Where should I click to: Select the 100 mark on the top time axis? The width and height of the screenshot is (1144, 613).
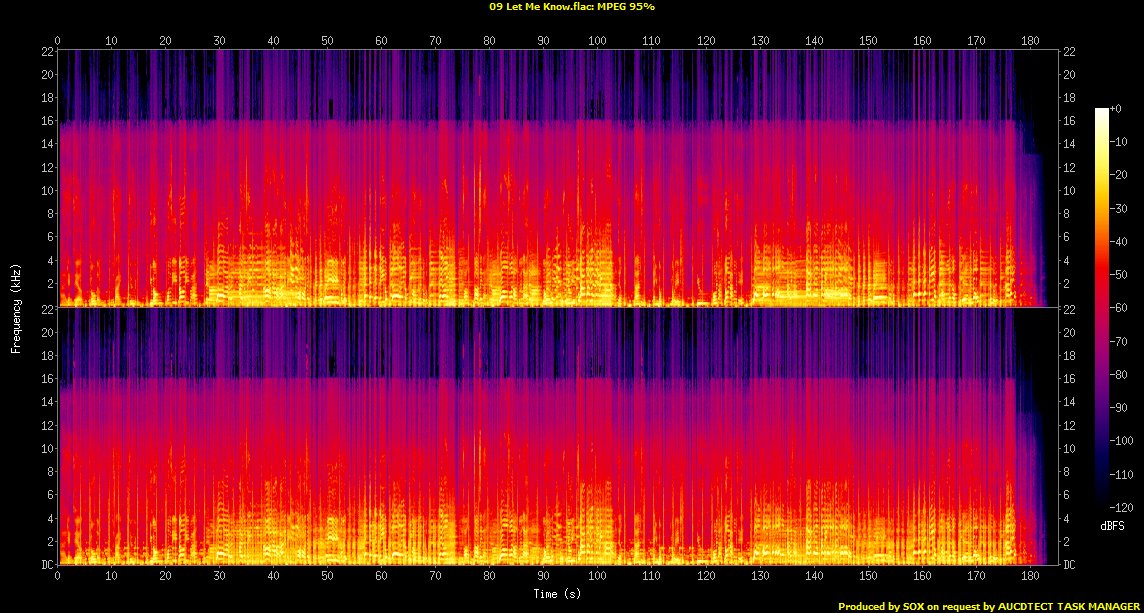click(x=597, y=41)
